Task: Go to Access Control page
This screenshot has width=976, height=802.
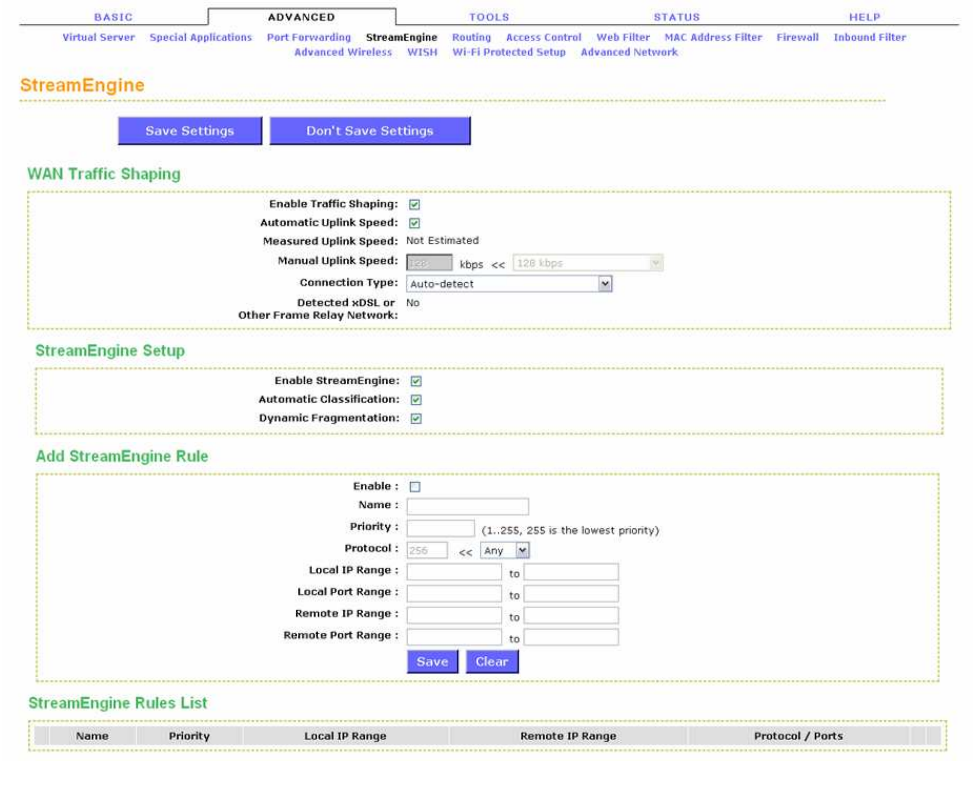Action: pyautogui.click(x=543, y=37)
